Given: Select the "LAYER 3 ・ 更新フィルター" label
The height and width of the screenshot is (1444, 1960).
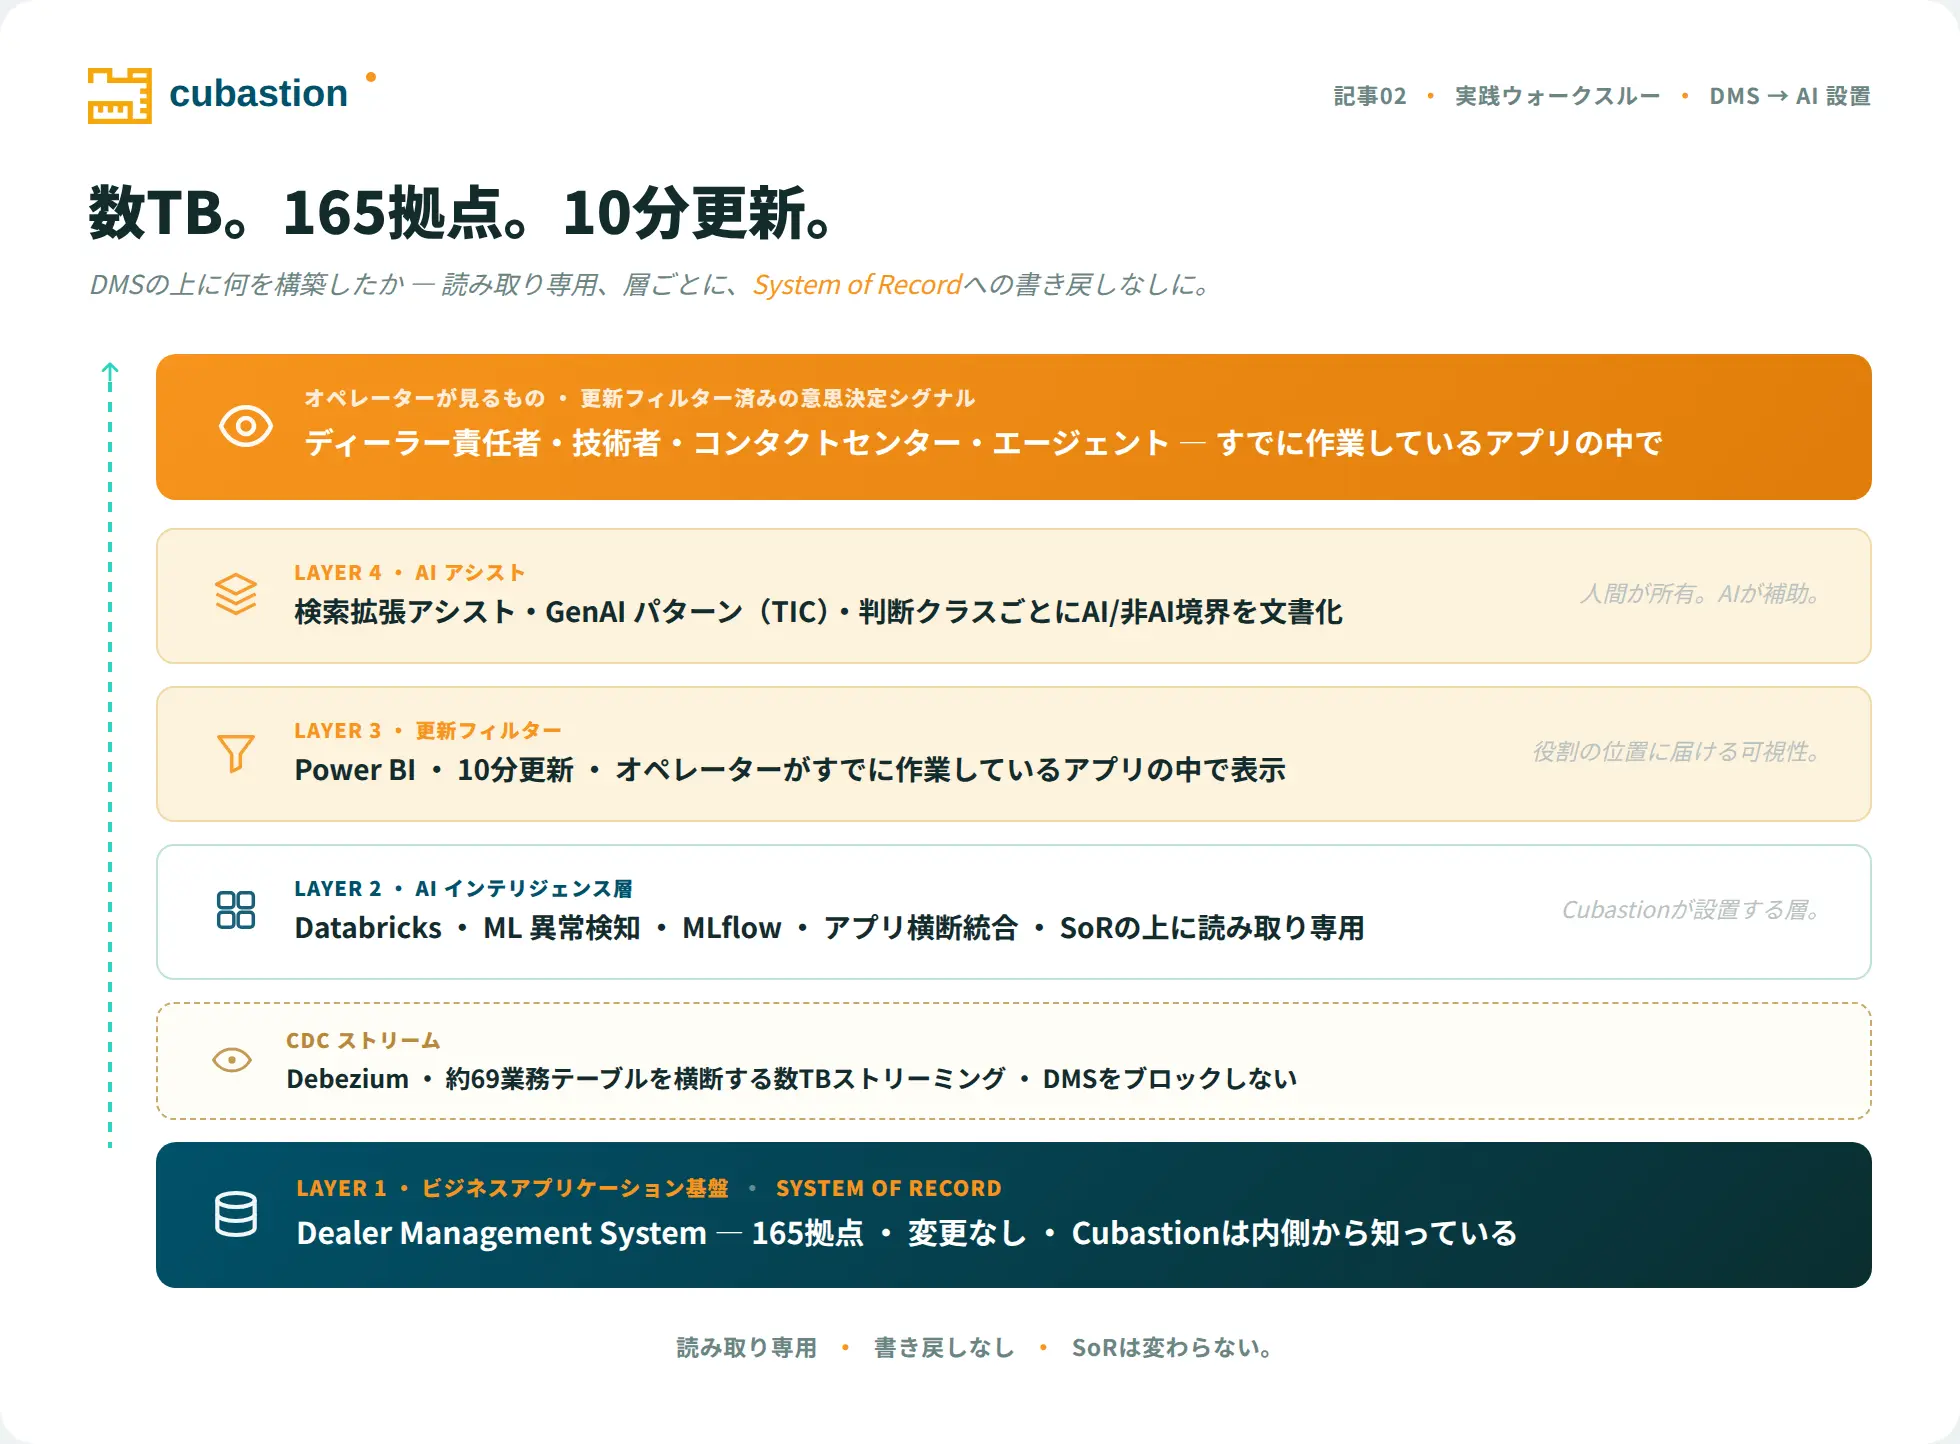Looking at the screenshot, I should (428, 731).
